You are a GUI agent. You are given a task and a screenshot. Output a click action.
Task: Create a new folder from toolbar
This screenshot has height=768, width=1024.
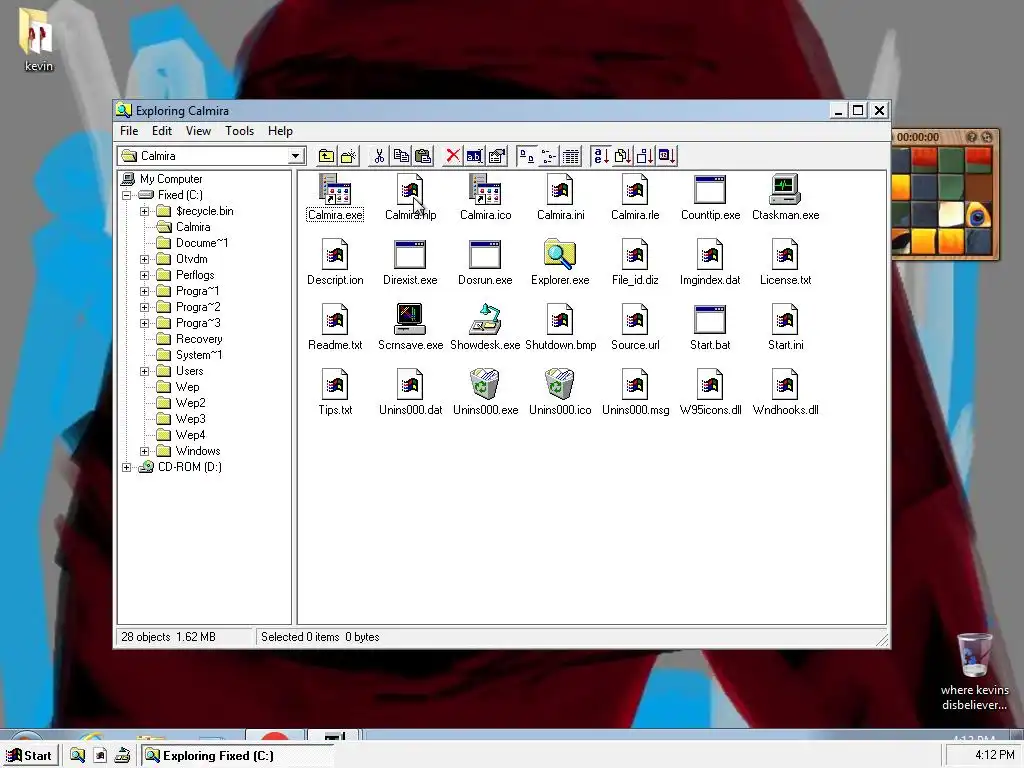(348, 156)
